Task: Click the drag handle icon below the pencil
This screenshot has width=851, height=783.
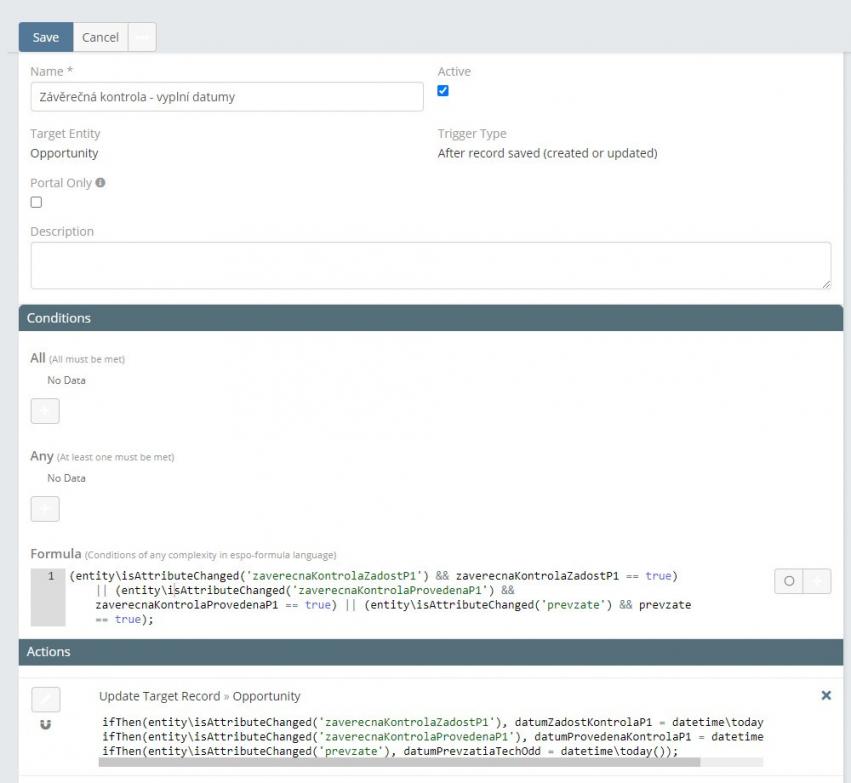Action: (45, 724)
